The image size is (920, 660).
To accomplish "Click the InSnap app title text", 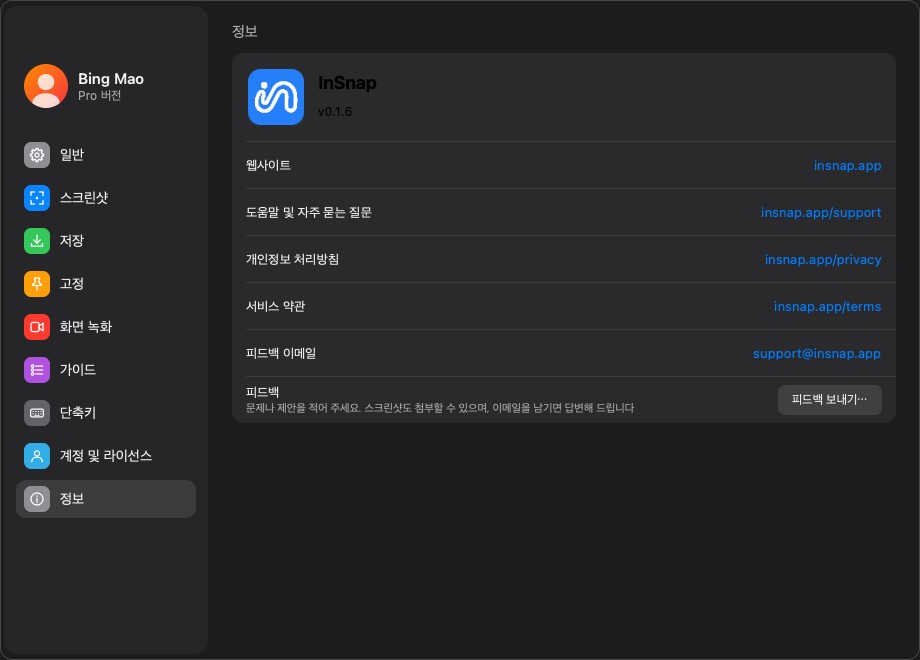I will [x=347, y=83].
